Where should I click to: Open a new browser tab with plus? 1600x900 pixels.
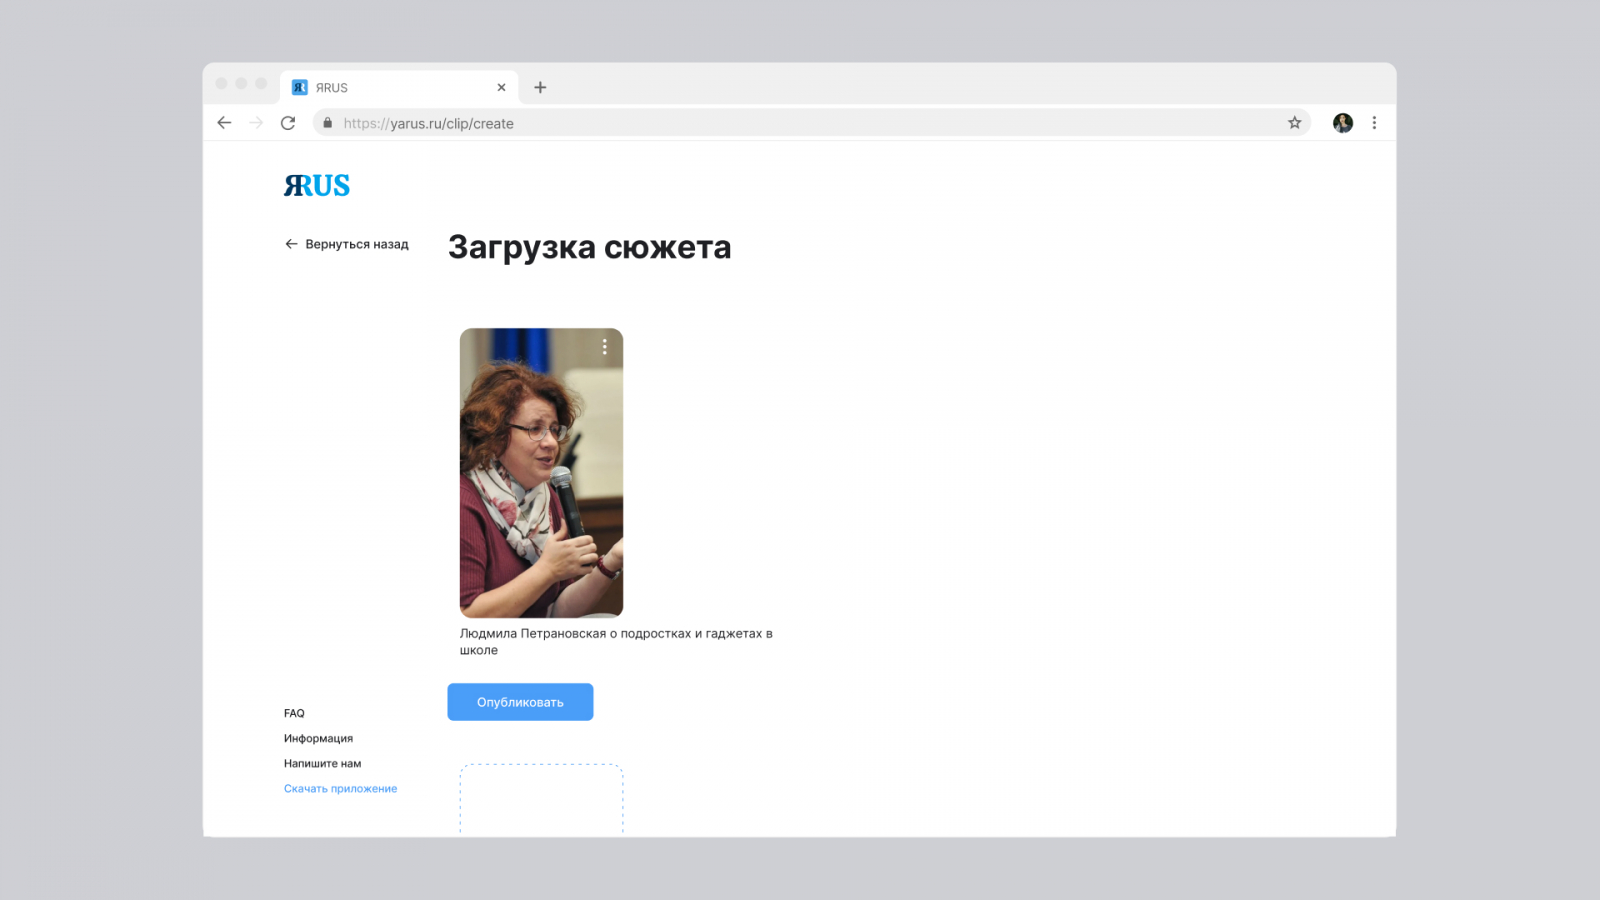pos(540,87)
